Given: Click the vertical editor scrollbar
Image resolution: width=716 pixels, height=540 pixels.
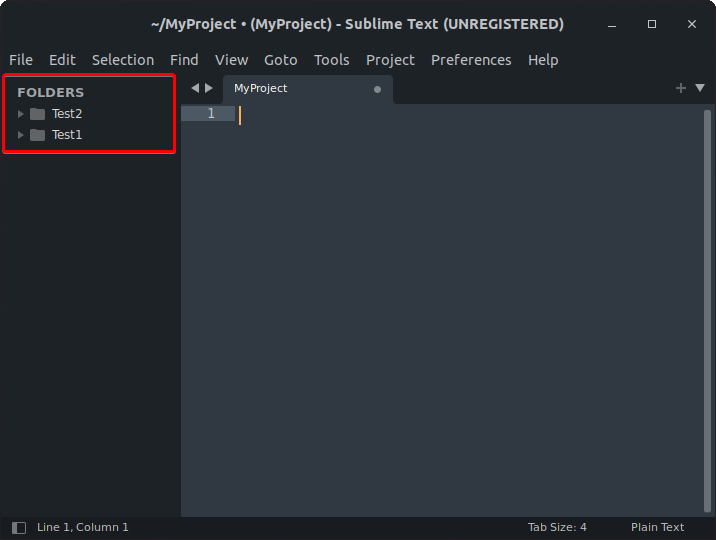Looking at the screenshot, I should (x=707, y=311).
